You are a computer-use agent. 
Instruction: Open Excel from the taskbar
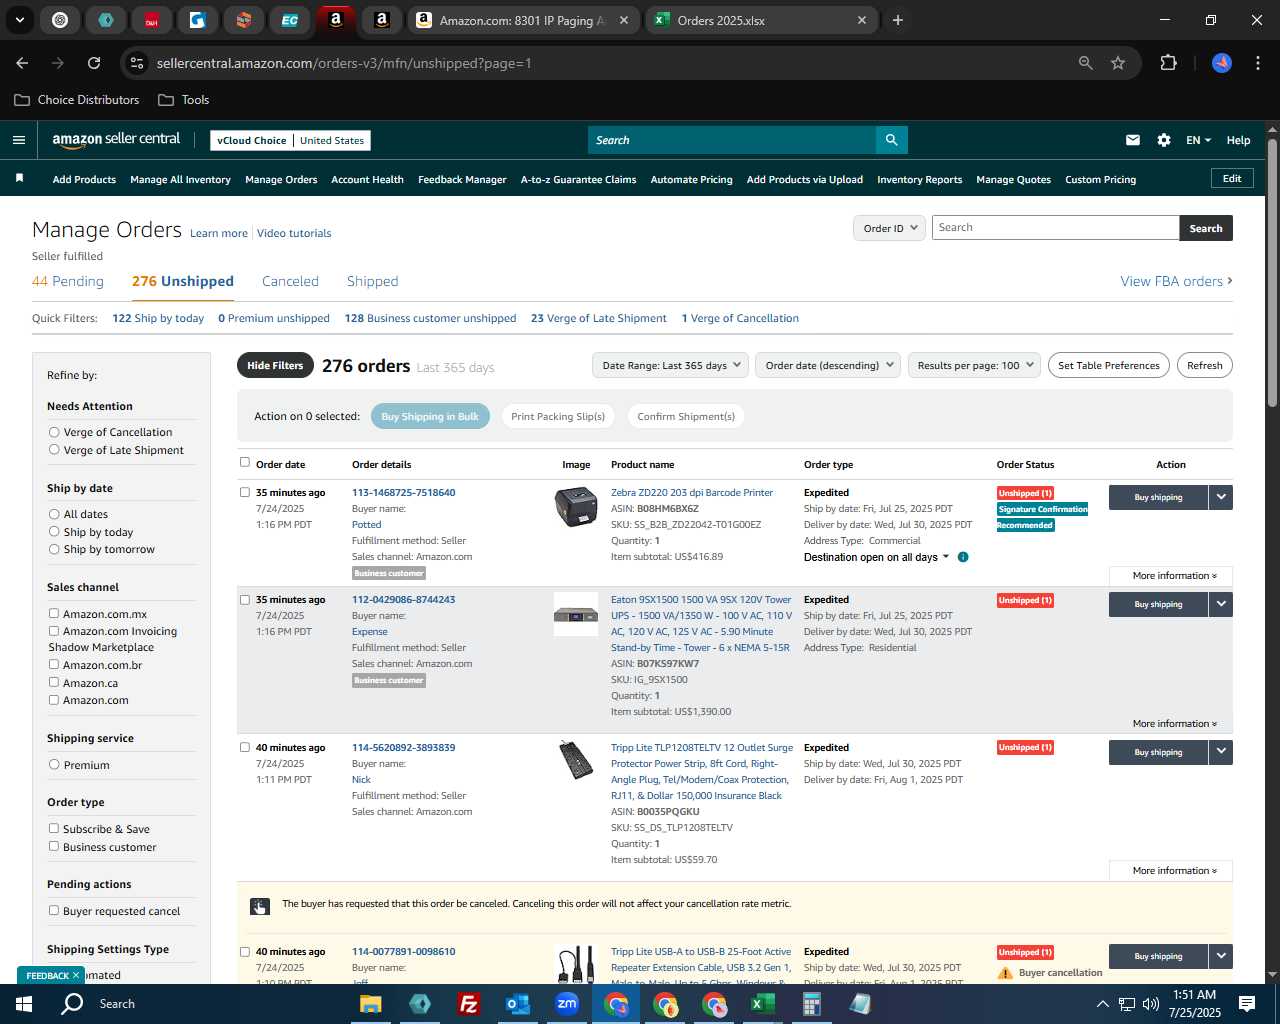coord(762,1004)
